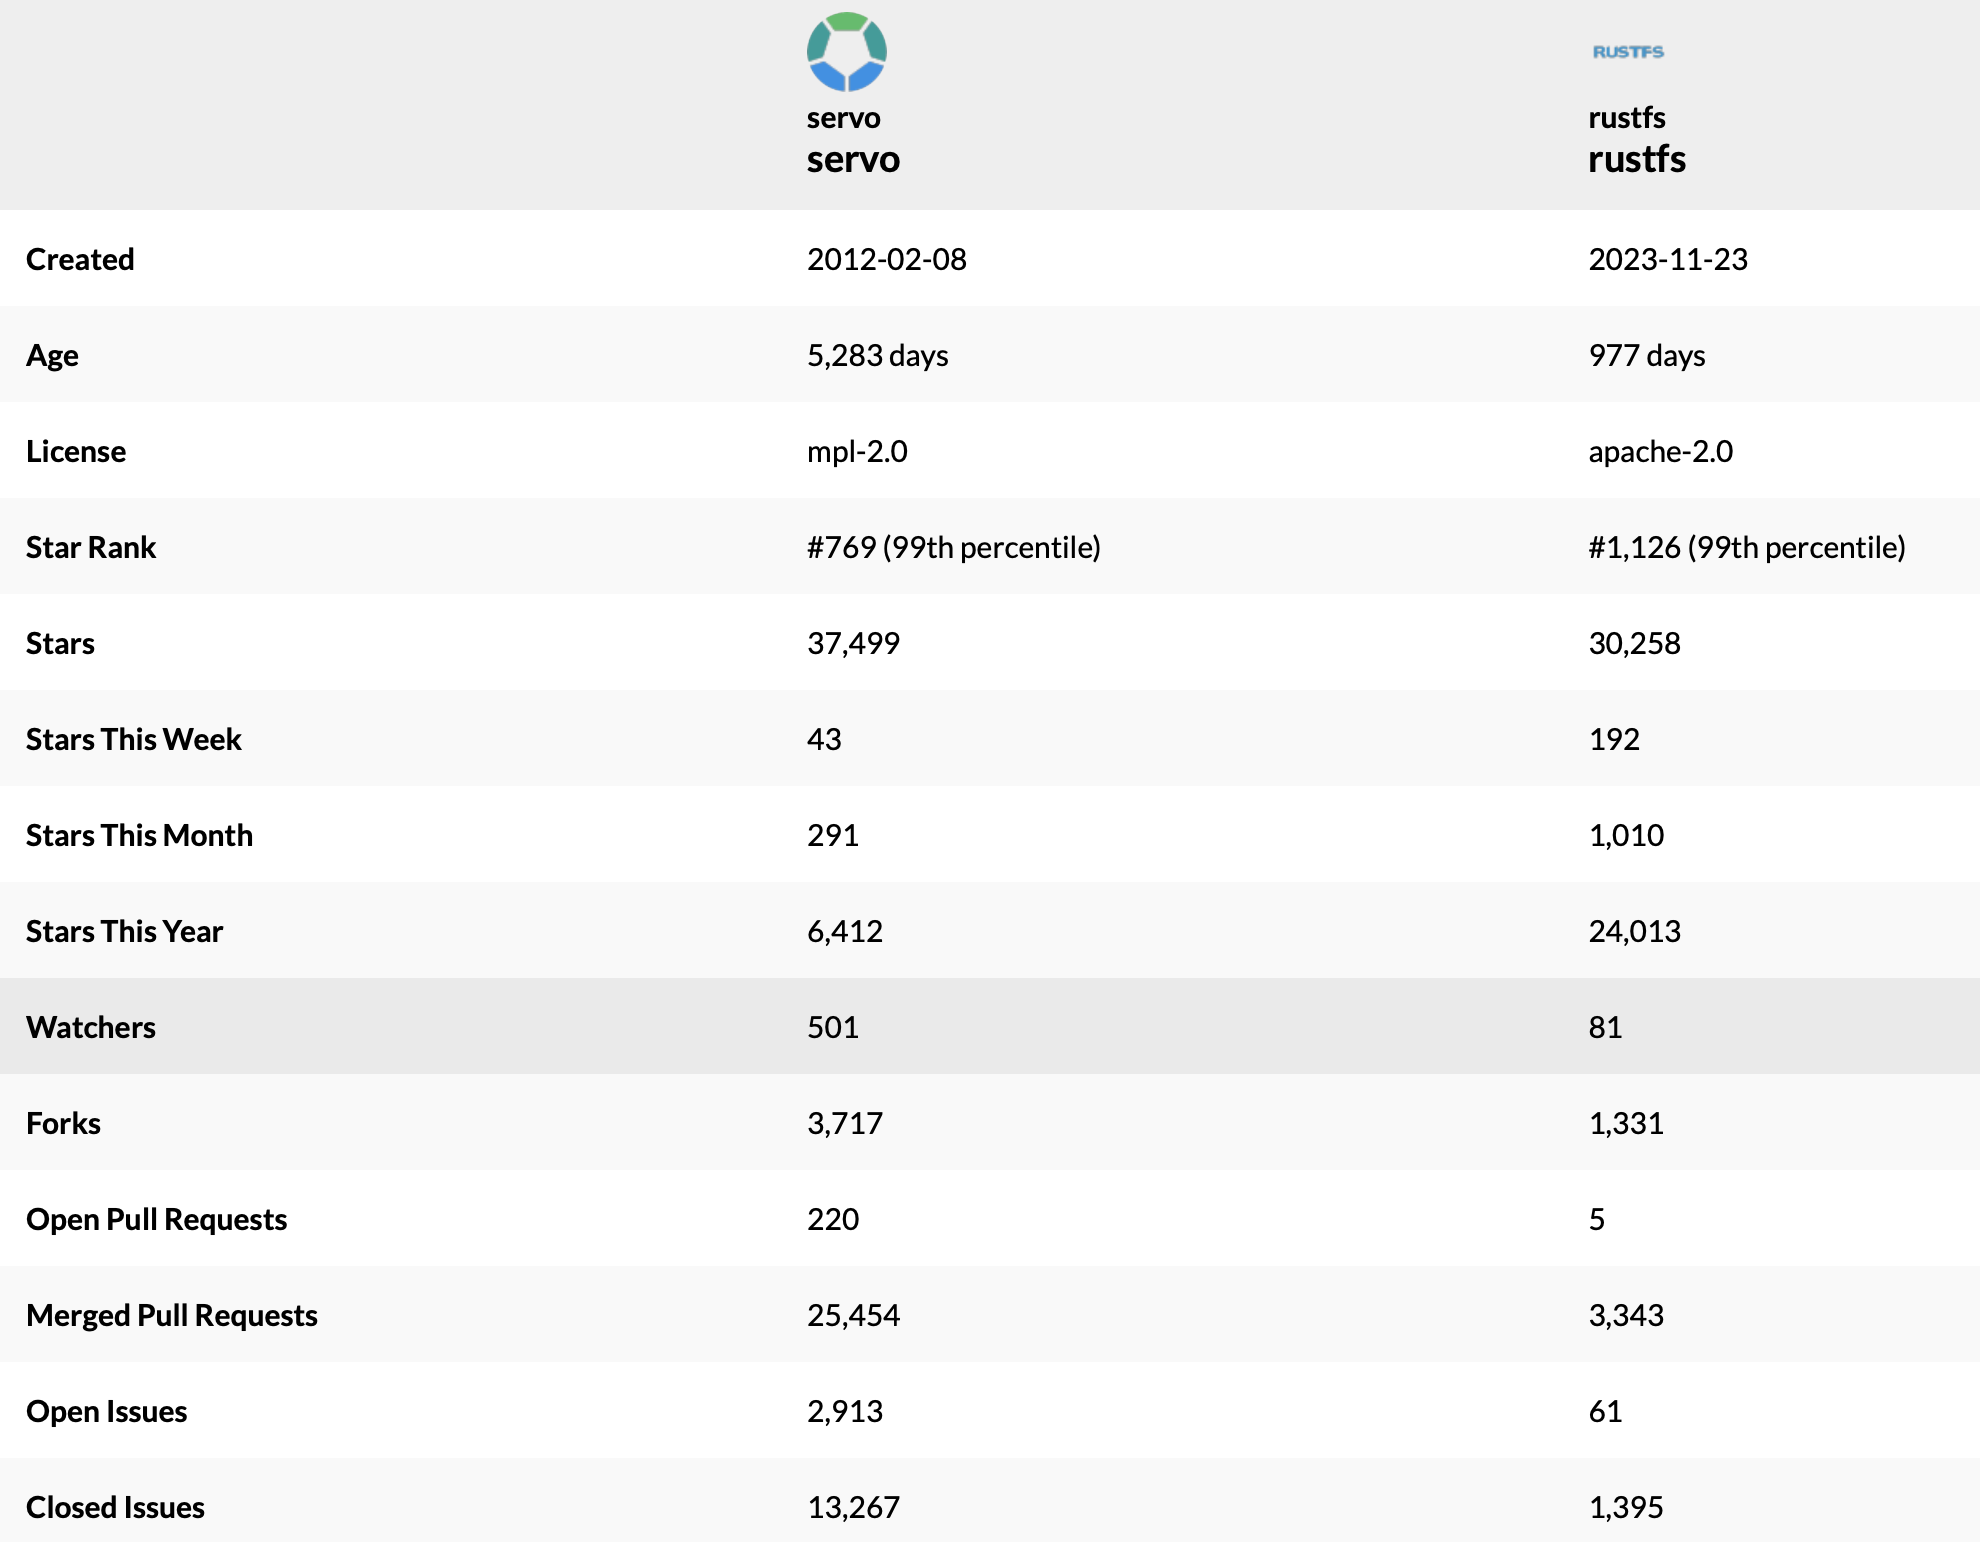Click rustfs's monthly stars value '1,010'
The width and height of the screenshot is (1980, 1542).
1626,835
